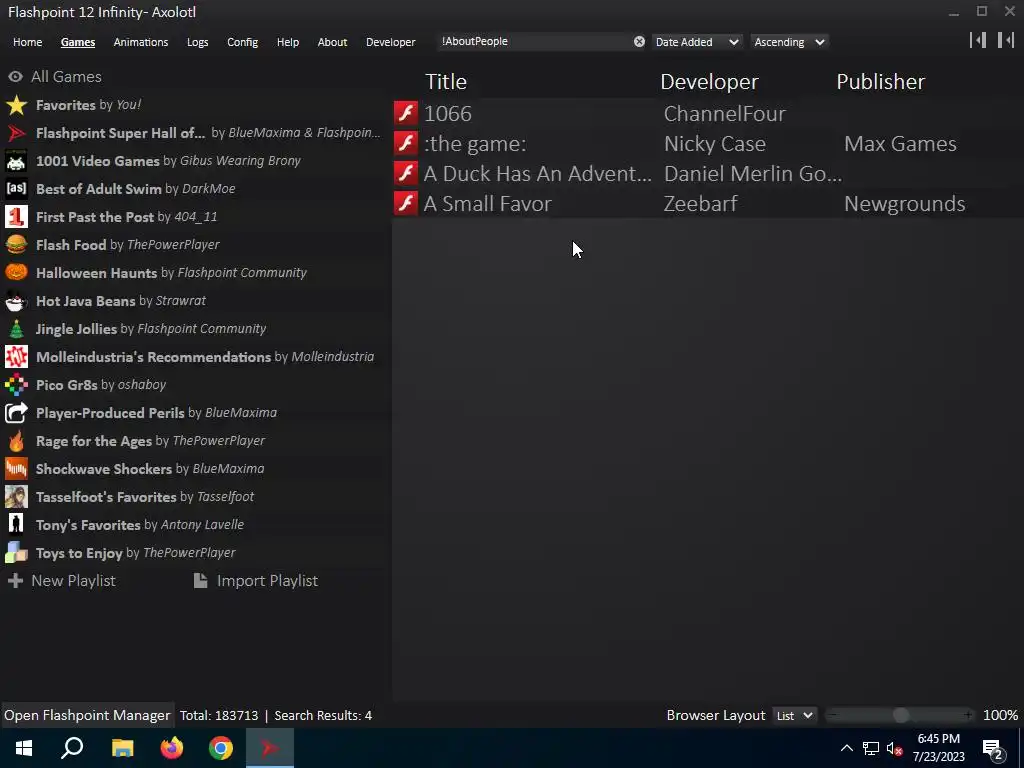This screenshot has width=1024, height=768.
Task: Click the Pico Gr8s playlist icon
Action: tap(16, 385)
